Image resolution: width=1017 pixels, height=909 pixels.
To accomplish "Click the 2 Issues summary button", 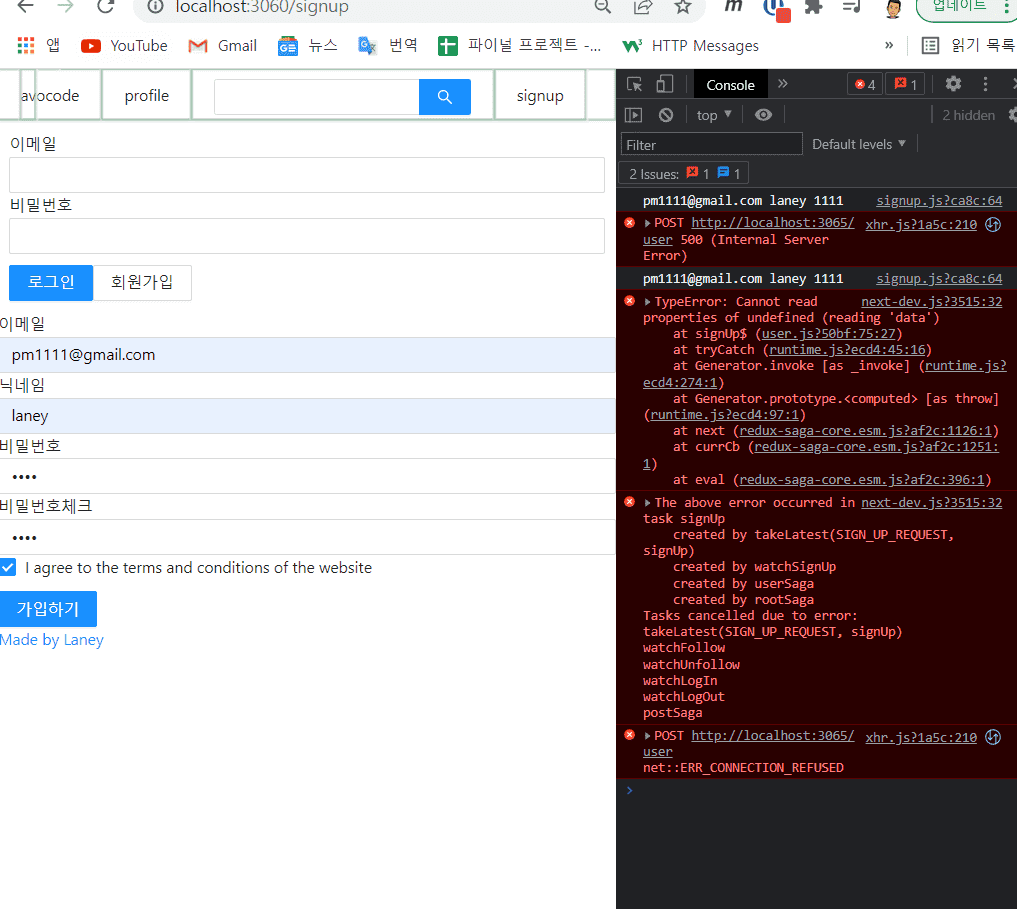I will (684, 173).
